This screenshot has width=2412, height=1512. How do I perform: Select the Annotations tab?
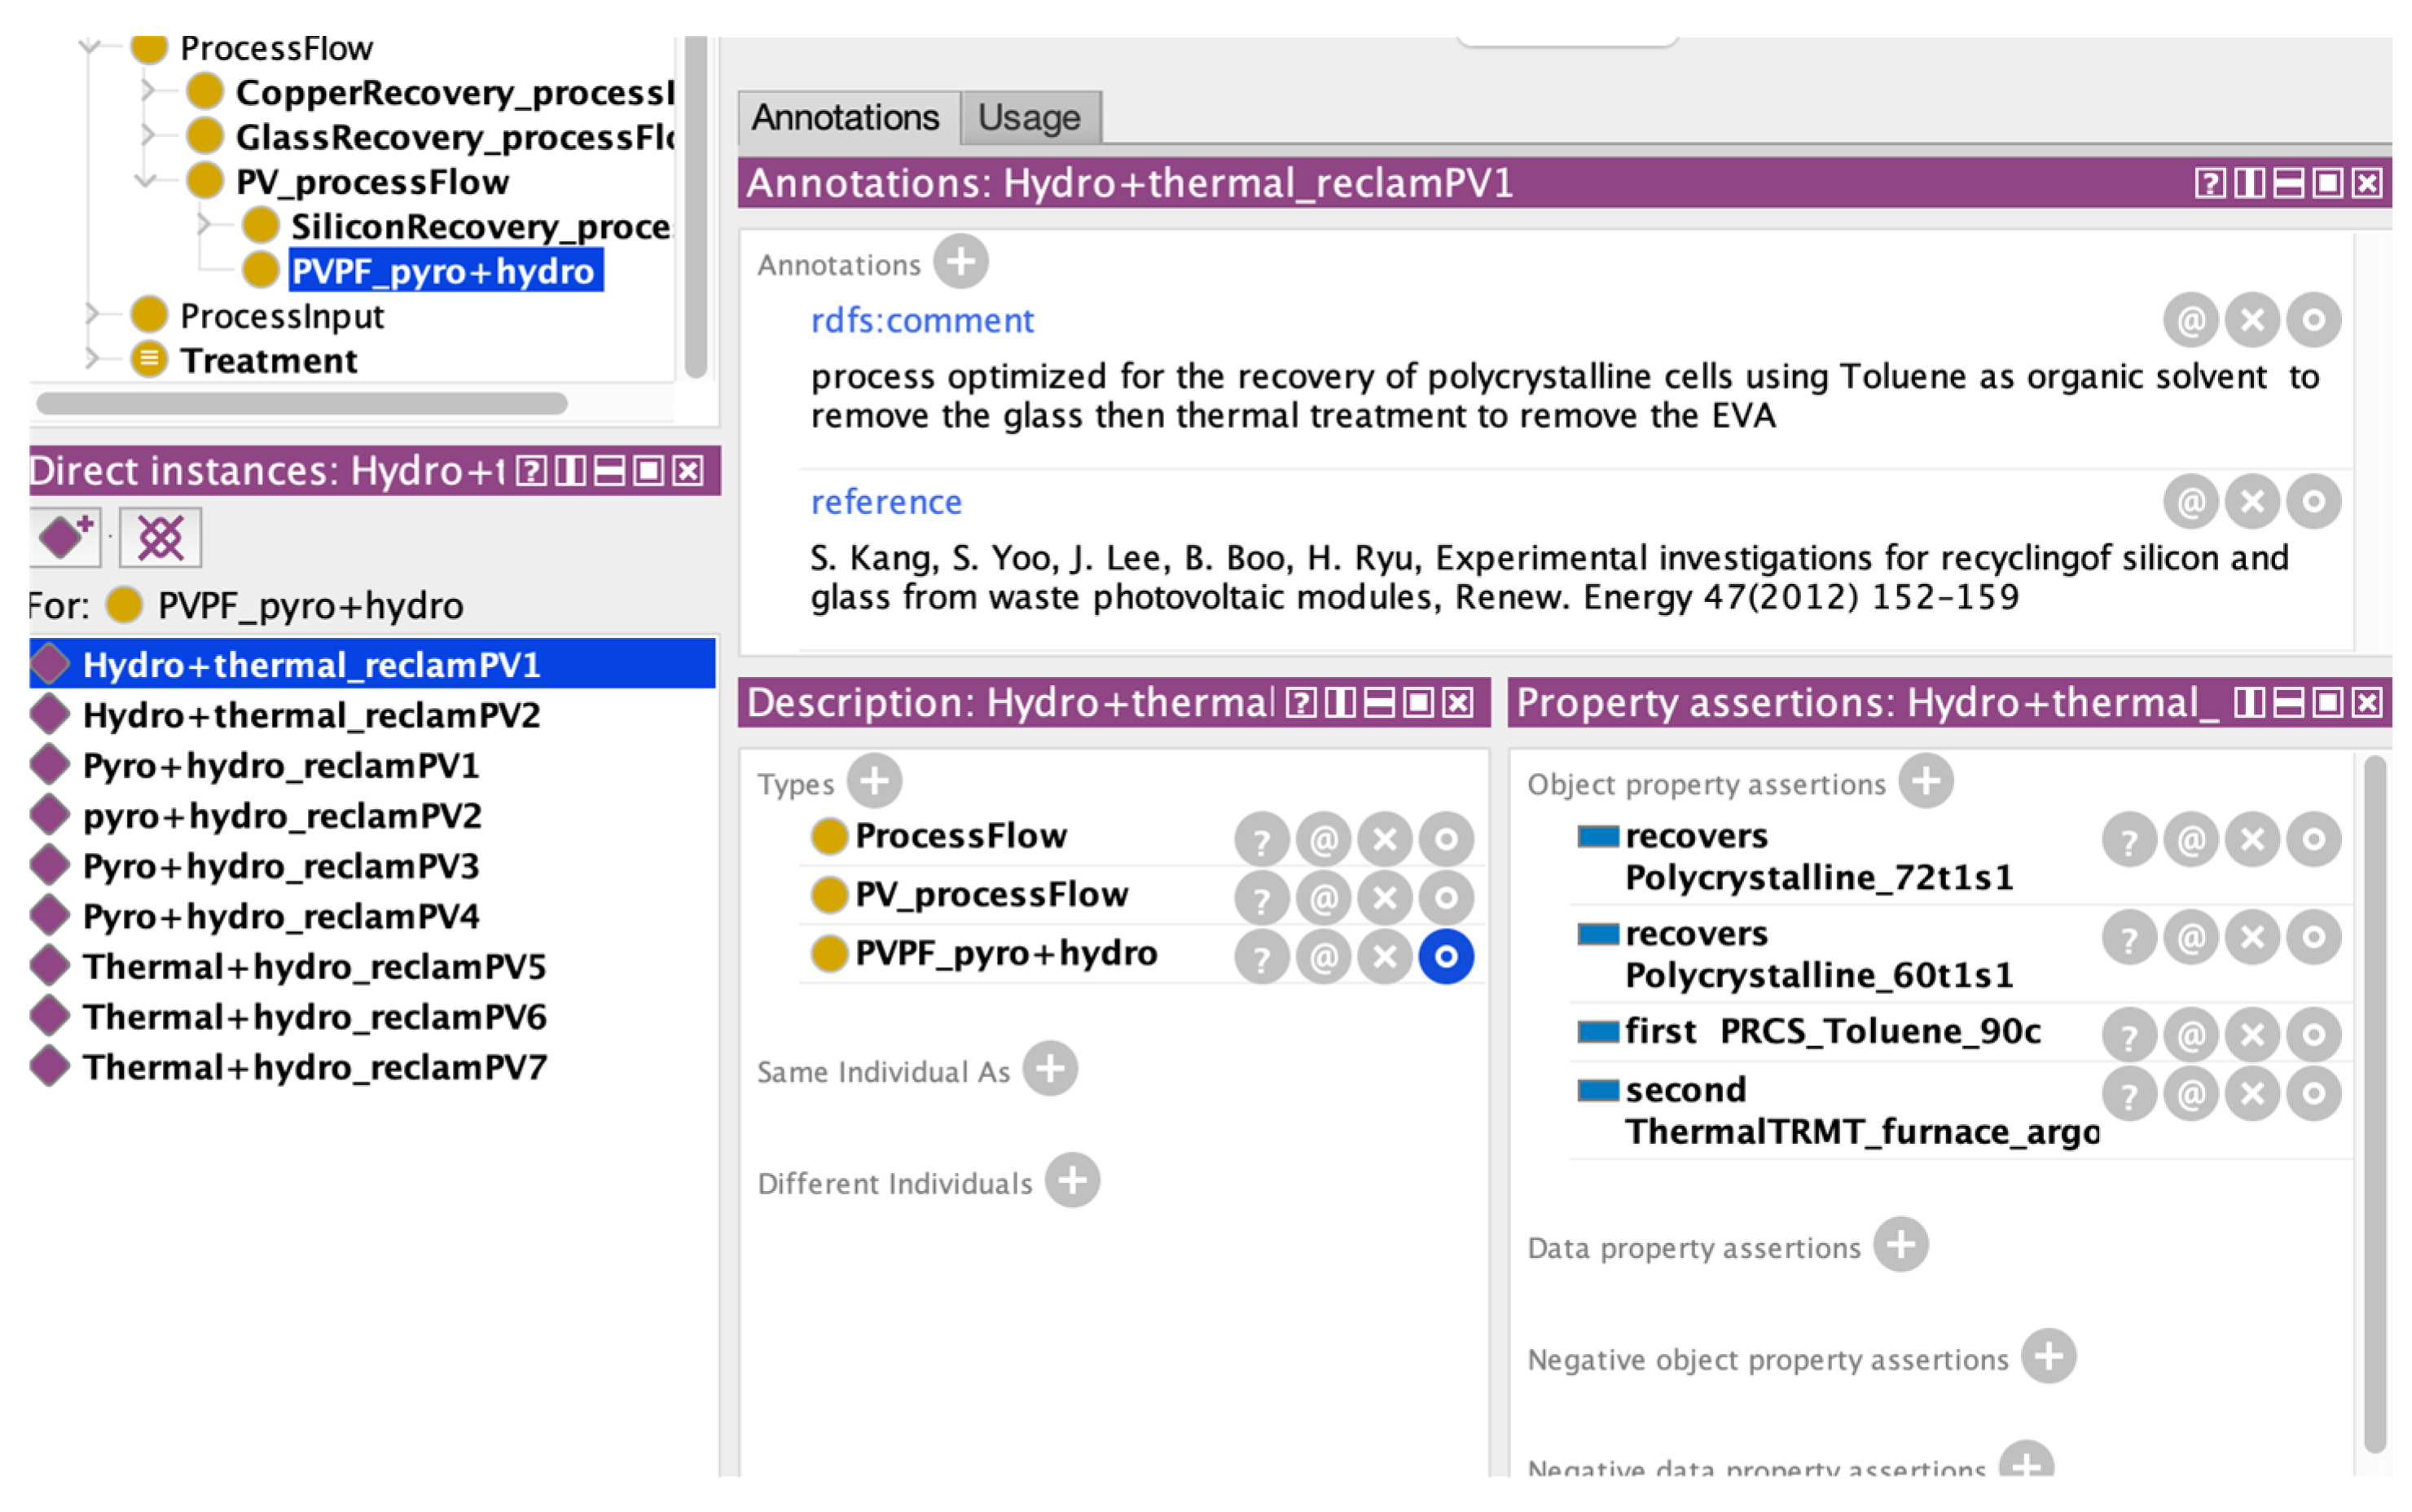click(846, 117)
